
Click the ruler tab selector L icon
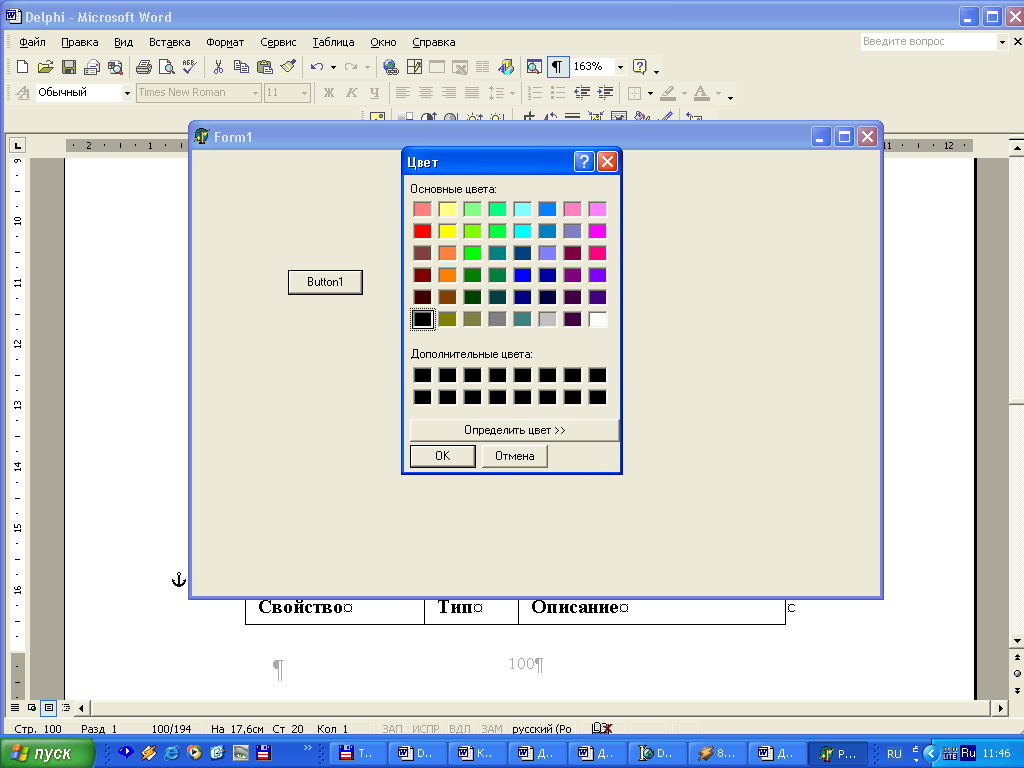click(18, 145)
